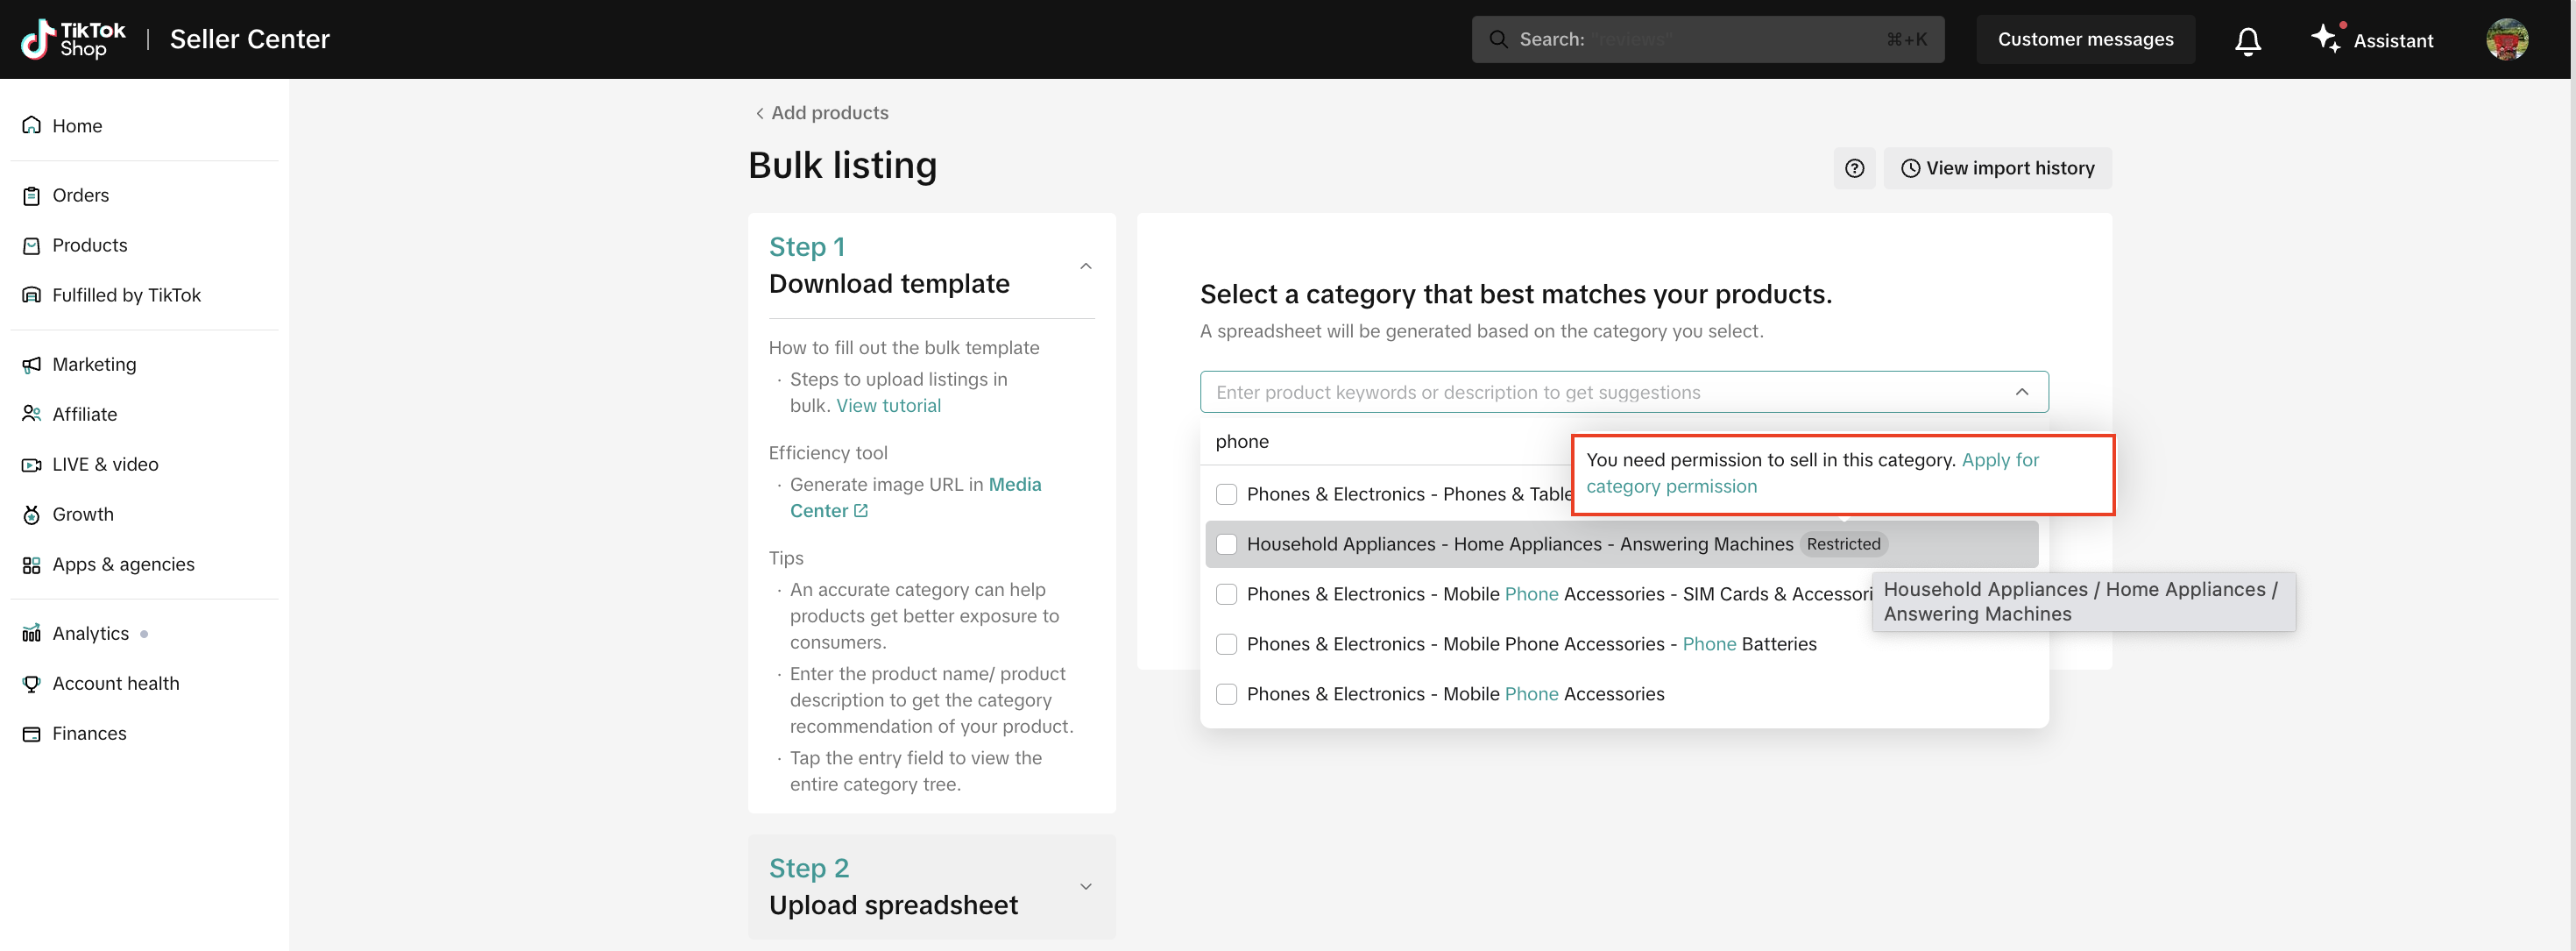Open the user profile avatar
This screenshot has width=2576, height=951.
pos(2506,39)
